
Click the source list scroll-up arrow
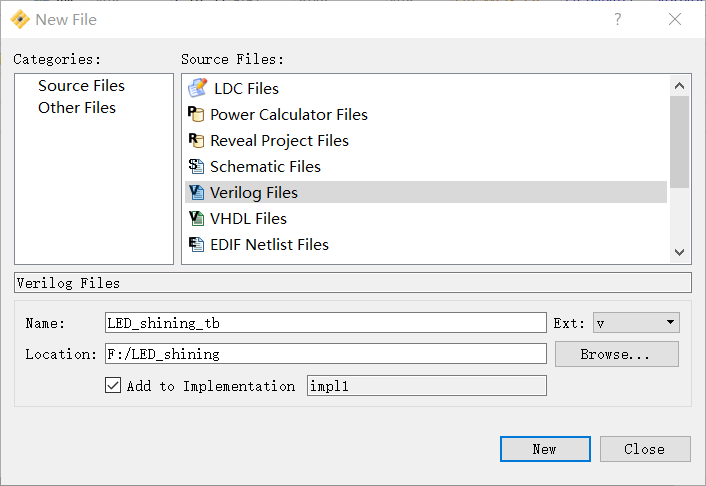pyautogui.click(x=679, y=86)
